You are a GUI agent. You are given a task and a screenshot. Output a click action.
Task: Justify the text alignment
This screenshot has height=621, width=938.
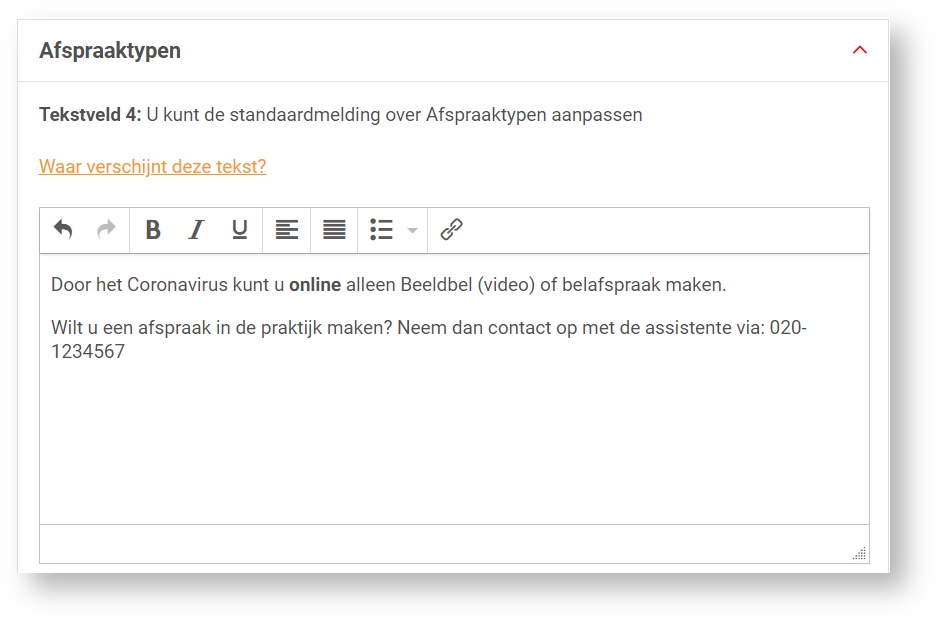334,230
